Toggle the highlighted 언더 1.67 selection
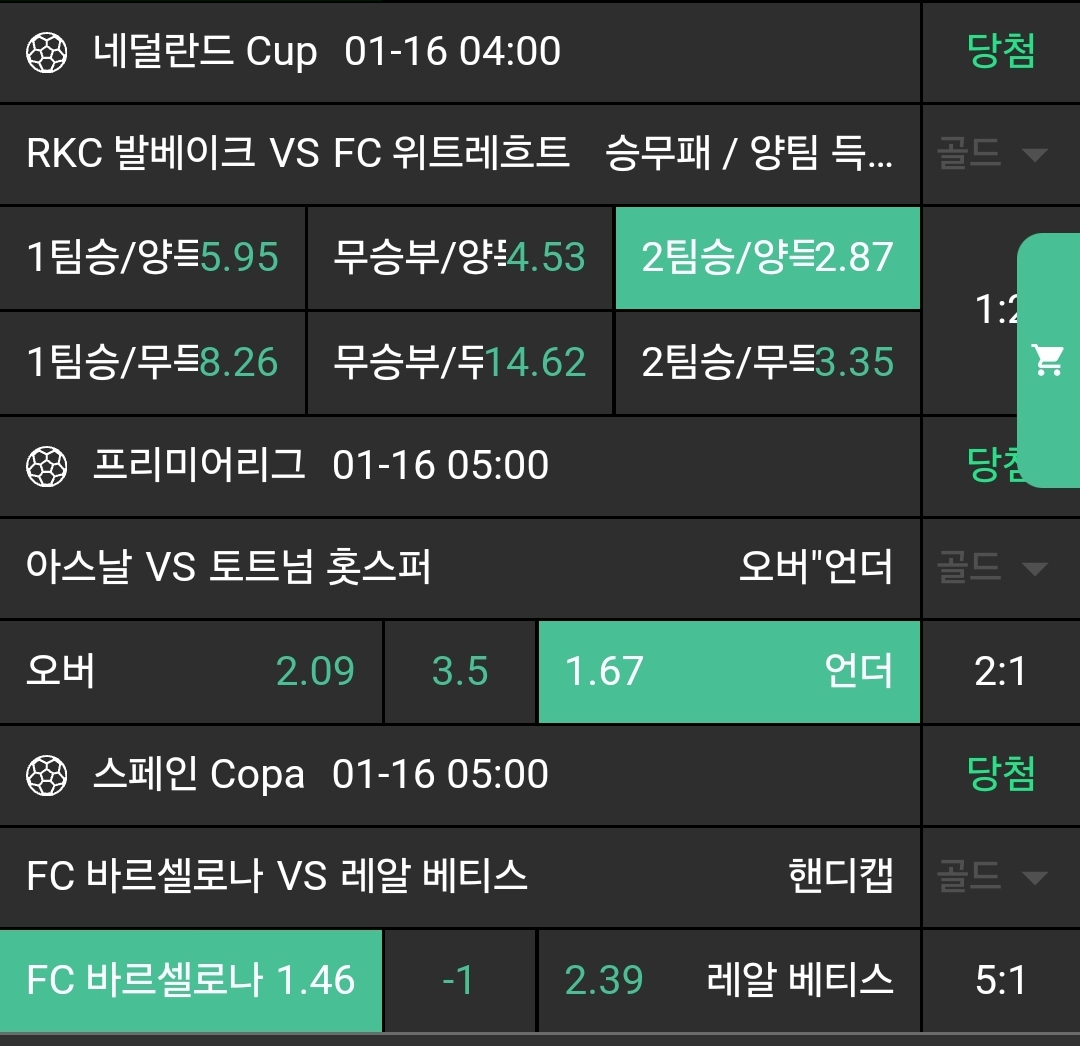 (x=728, y=671)
